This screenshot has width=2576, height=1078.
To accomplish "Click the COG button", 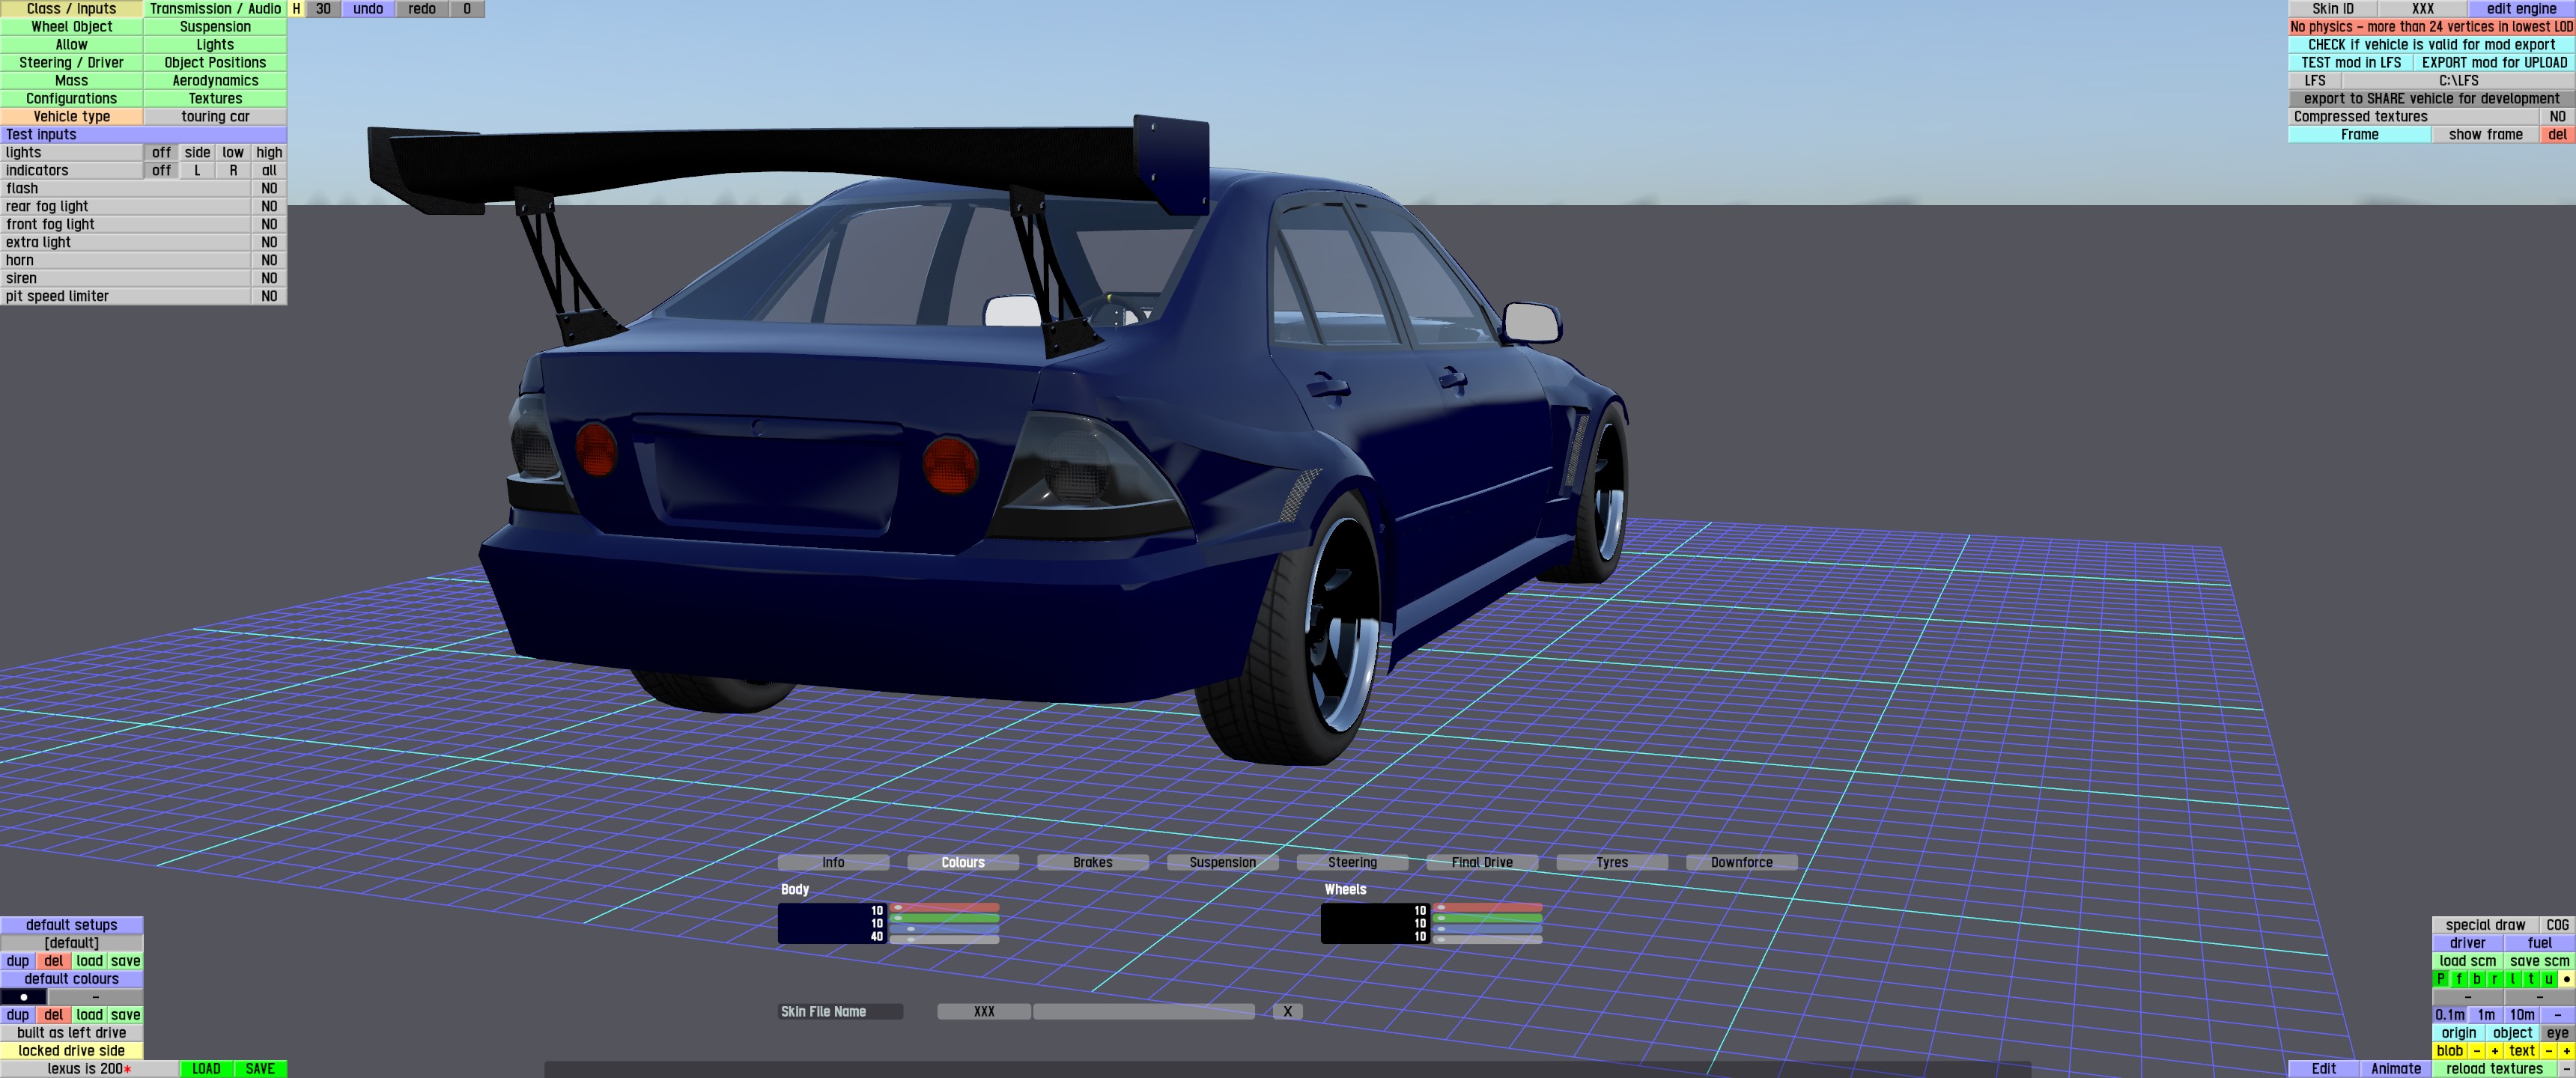I will coord(2557,925).
